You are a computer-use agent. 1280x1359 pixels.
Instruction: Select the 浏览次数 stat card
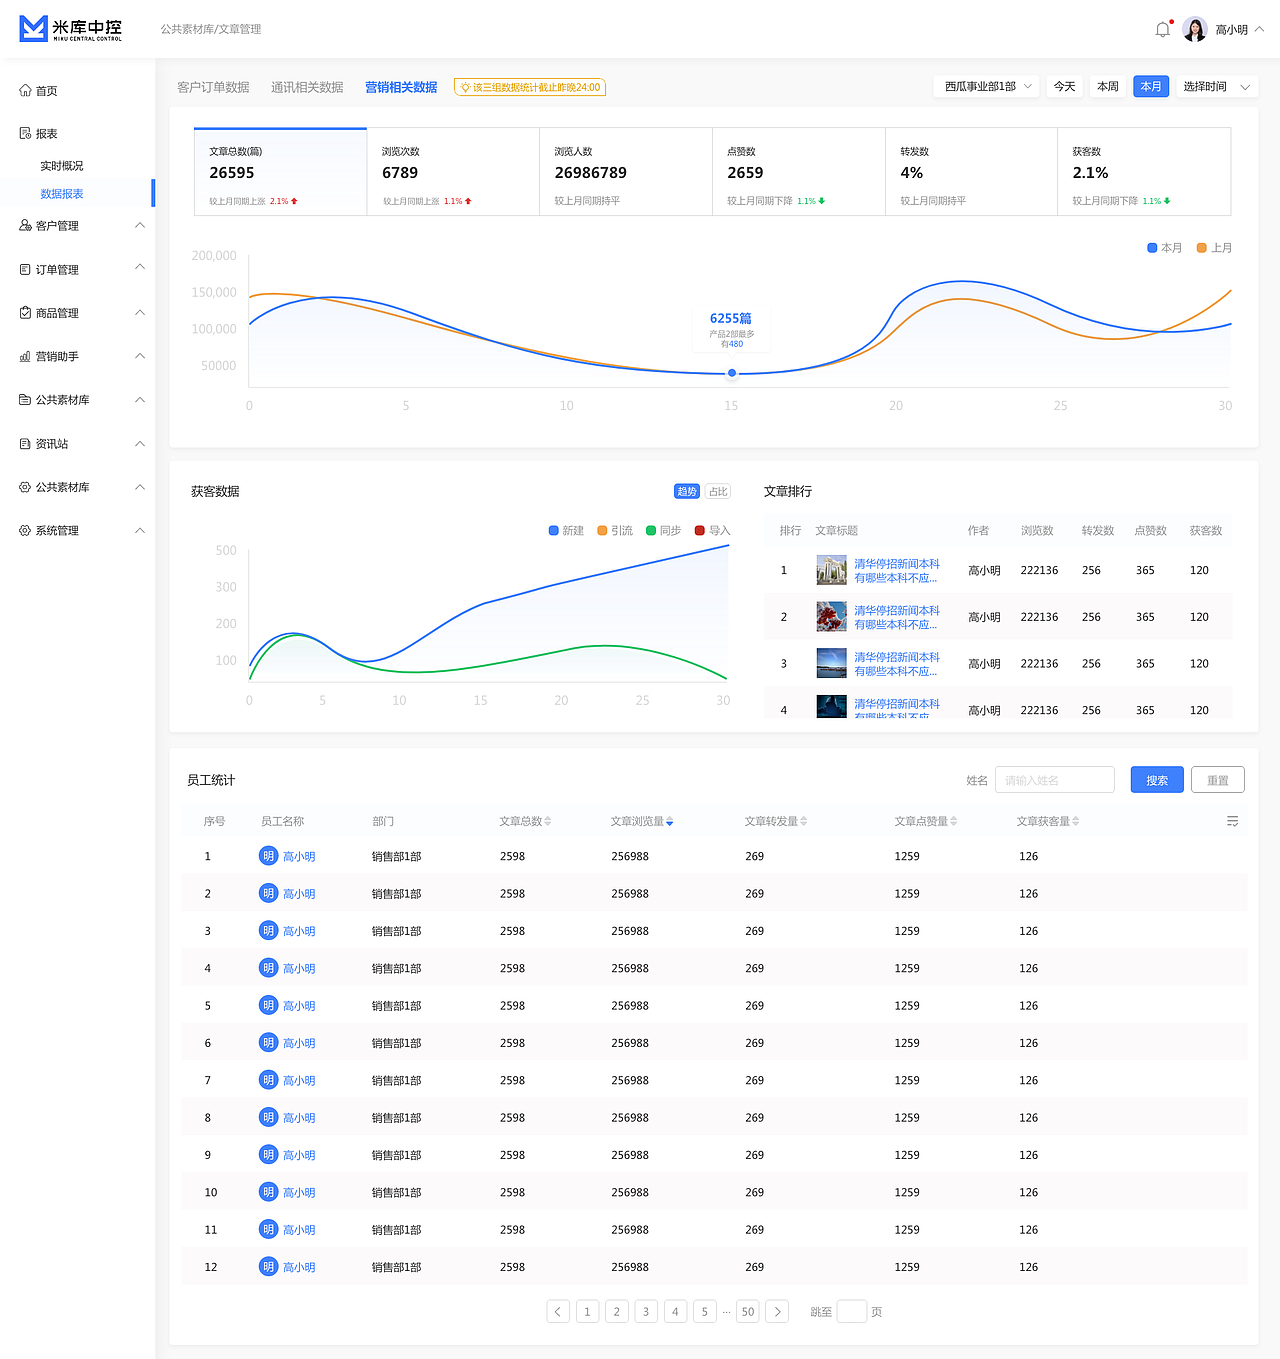[453, 172]
